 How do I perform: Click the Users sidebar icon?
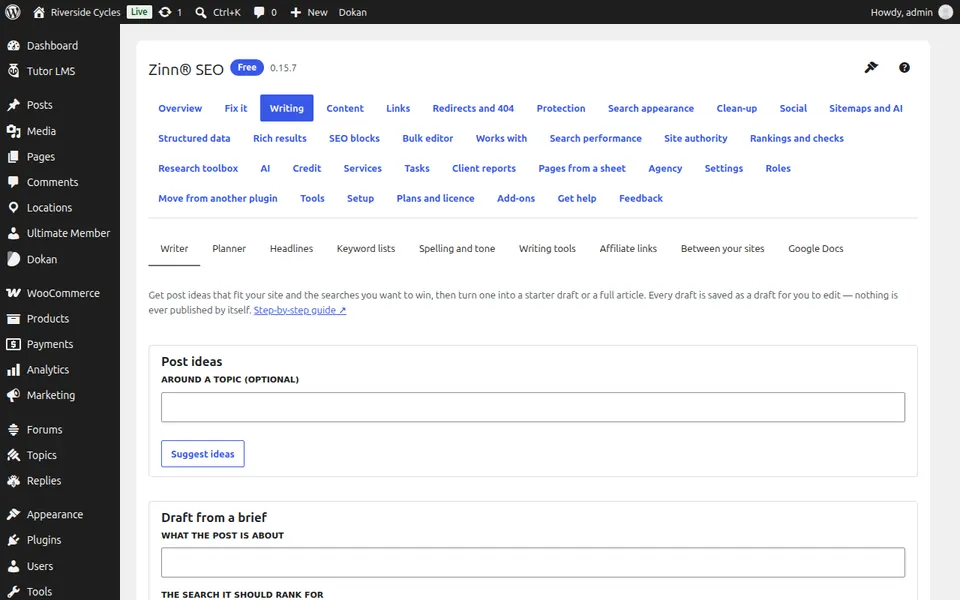coord(13,566)
